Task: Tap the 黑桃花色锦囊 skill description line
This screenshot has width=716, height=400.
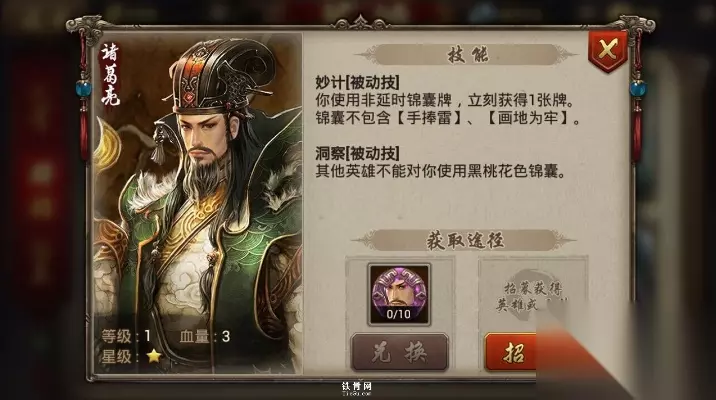Action: (x=441, y=171)
